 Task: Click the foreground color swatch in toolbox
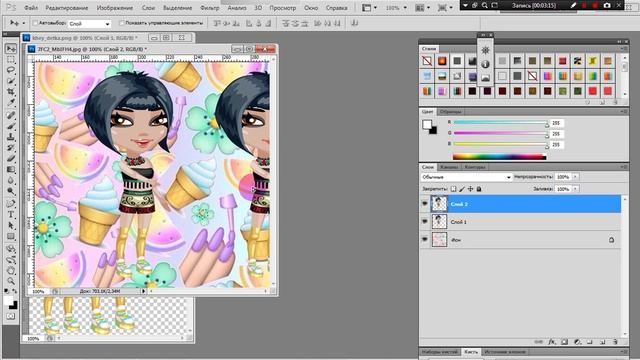[8, 301]
